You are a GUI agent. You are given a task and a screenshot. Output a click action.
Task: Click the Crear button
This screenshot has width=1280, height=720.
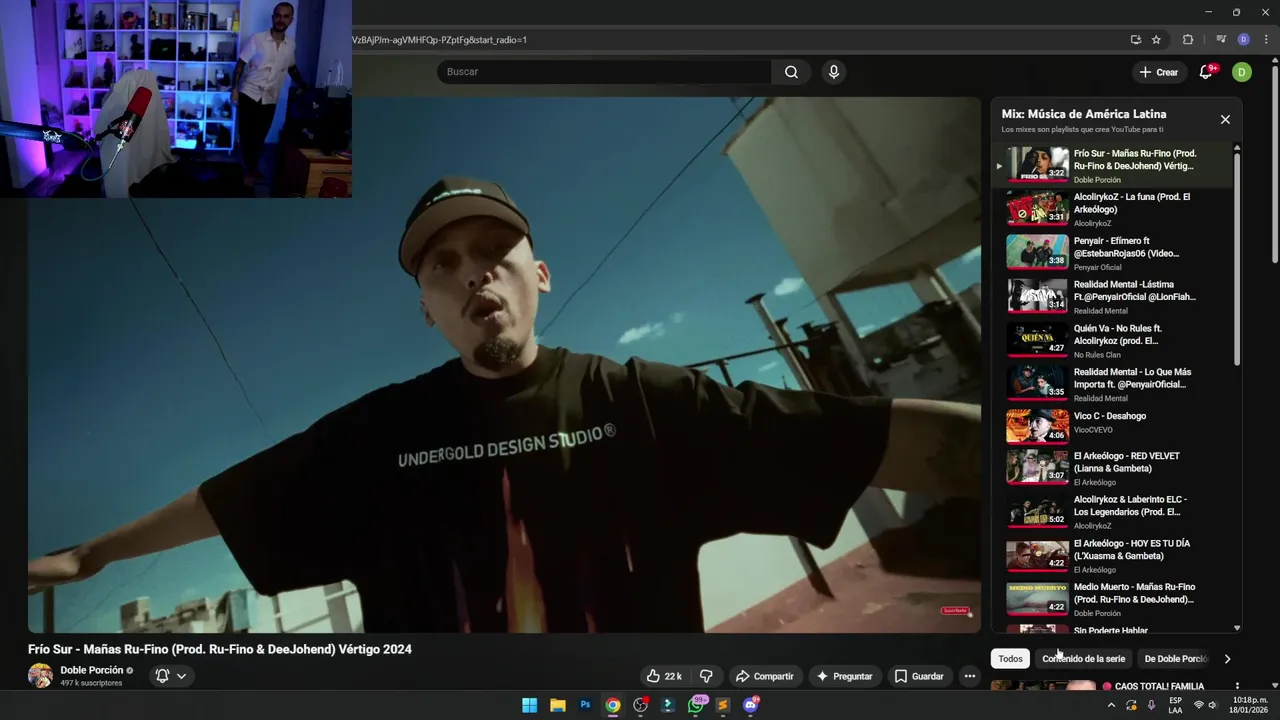coord(1159,72)
